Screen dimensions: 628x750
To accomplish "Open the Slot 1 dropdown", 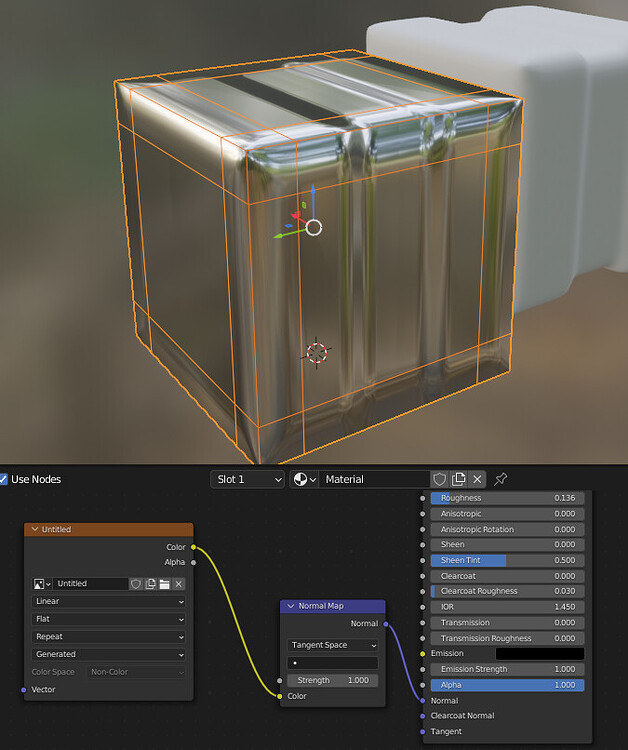I will [x=248, y=479].
